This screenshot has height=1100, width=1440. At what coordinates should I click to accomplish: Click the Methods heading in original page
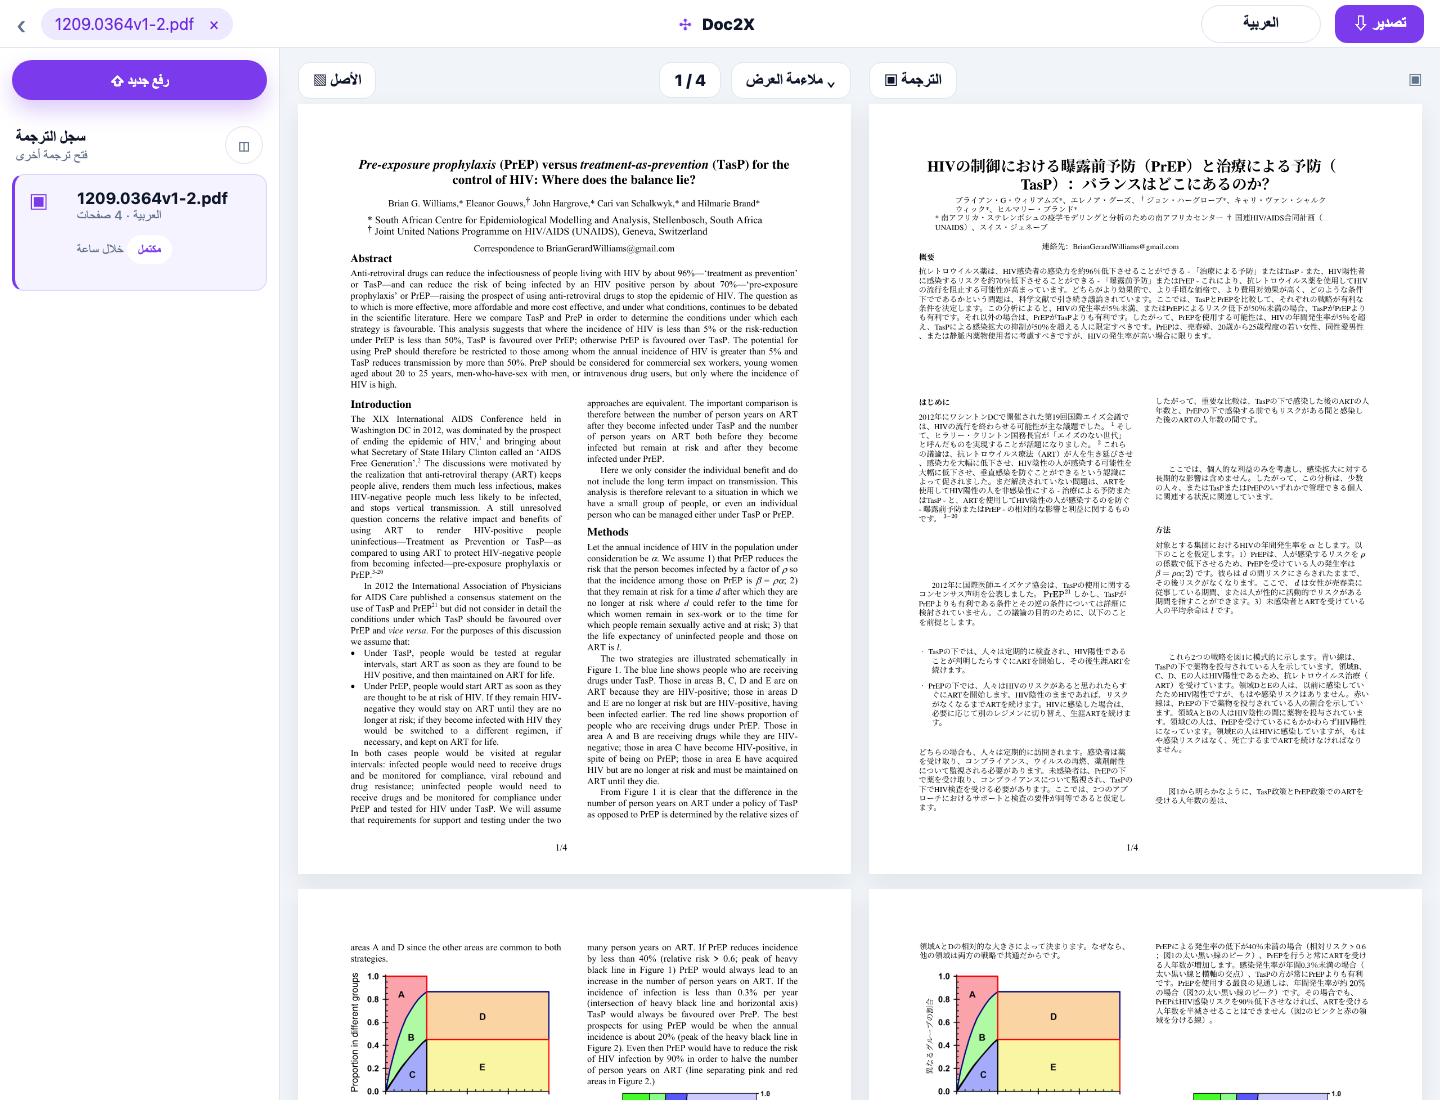pyautogui.click(x=607, y=532)
